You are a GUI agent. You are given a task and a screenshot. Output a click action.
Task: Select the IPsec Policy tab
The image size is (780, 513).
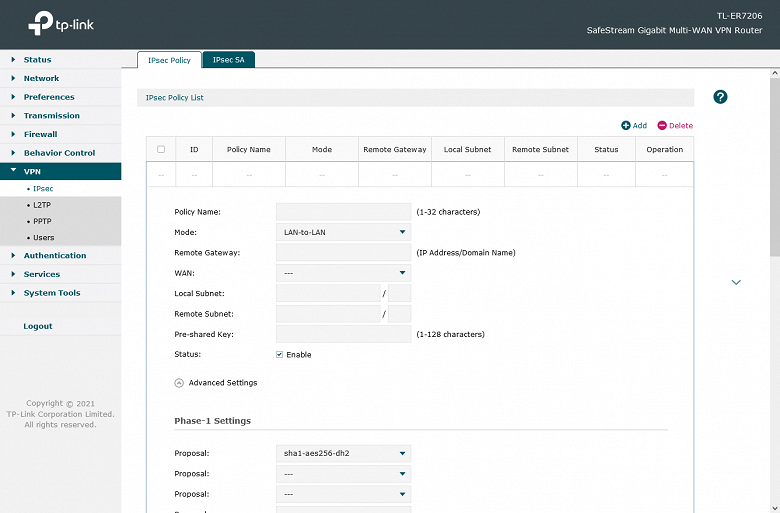coord(168,60)
